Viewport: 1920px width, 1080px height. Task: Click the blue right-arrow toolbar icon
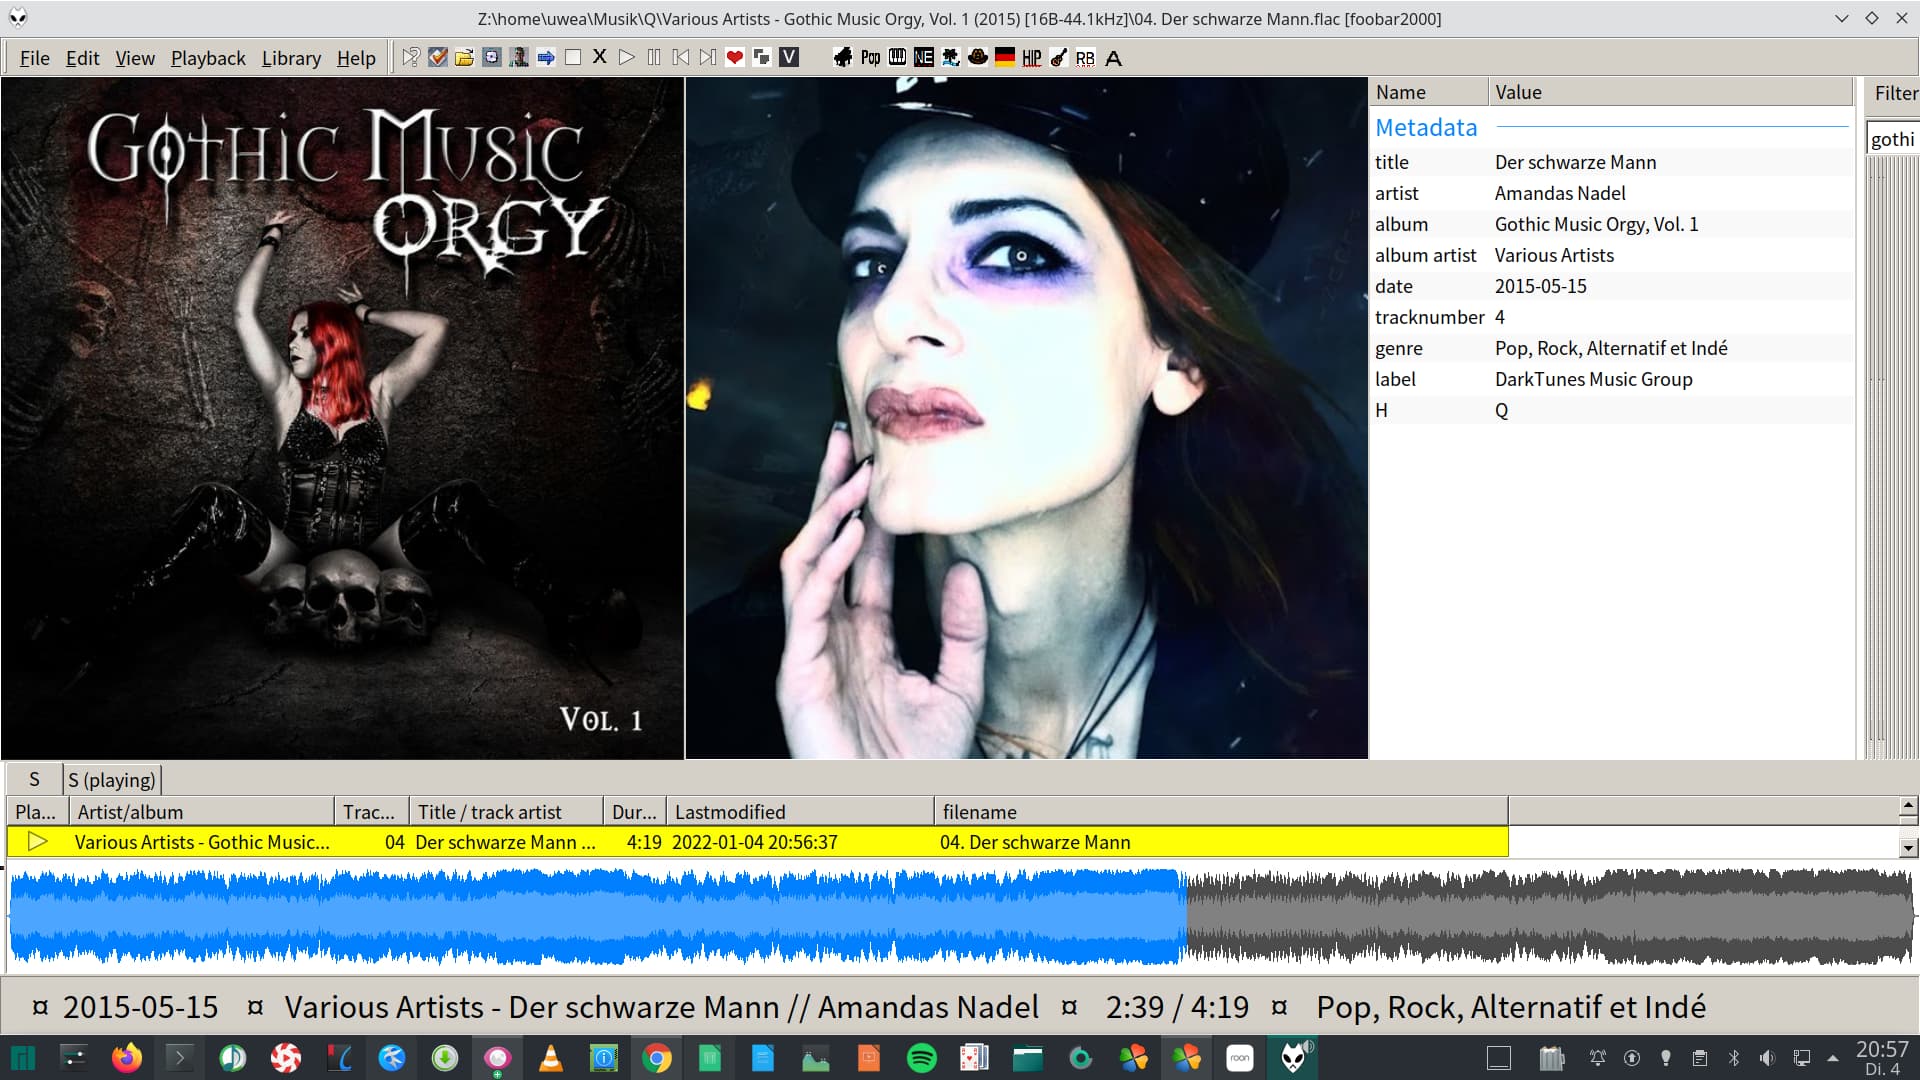pyautogui.click(x=546, y=57)
